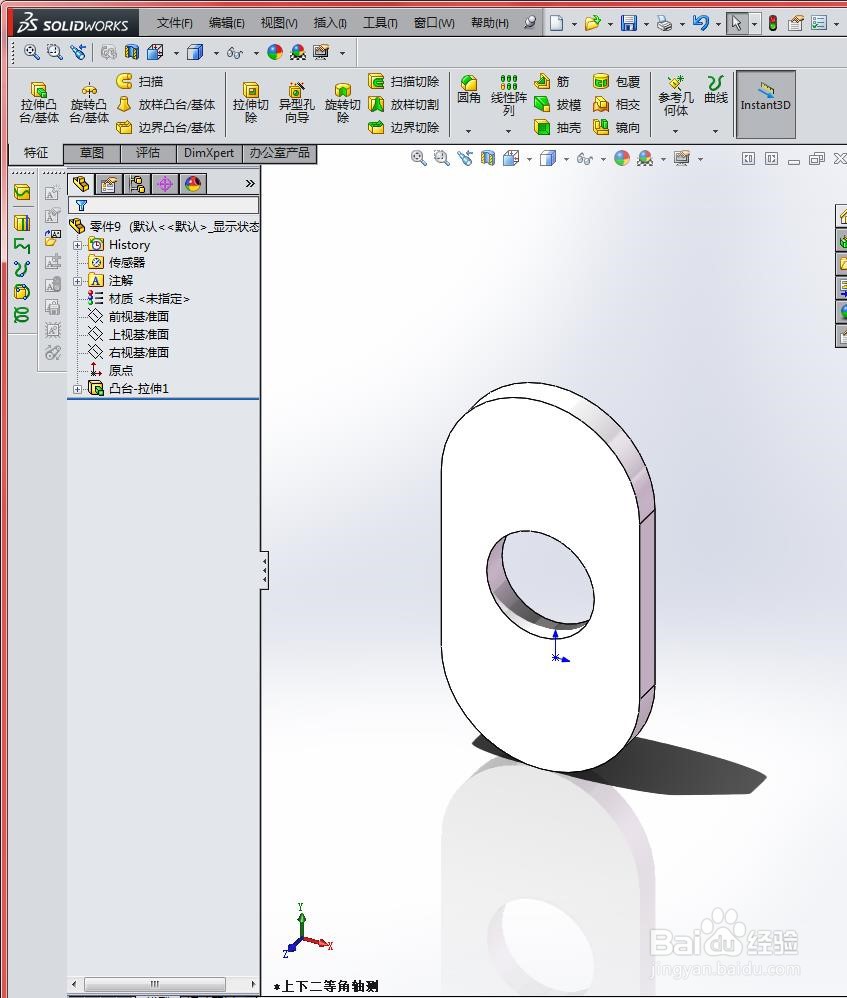Click Boundary Boss/Base (边界凸台/基体)
This screenshot has height=998, width=847.
[166, 127]
